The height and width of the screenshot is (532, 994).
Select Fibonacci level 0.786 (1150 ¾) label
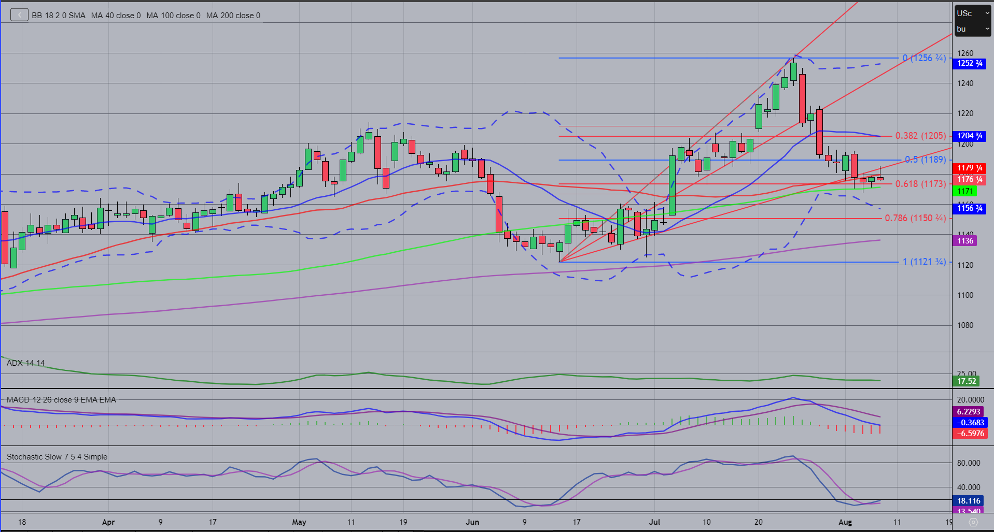click(915, 218)
